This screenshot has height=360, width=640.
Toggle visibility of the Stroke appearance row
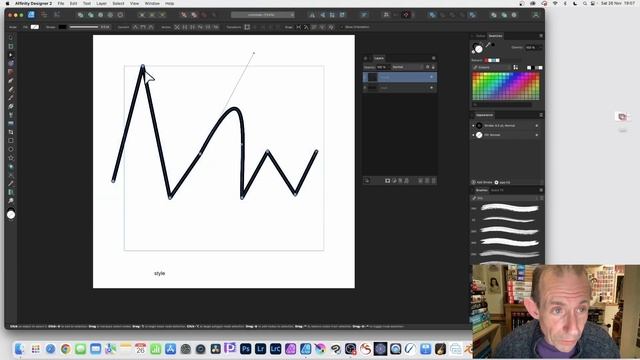pyautogui.click(x=537, y=126)
